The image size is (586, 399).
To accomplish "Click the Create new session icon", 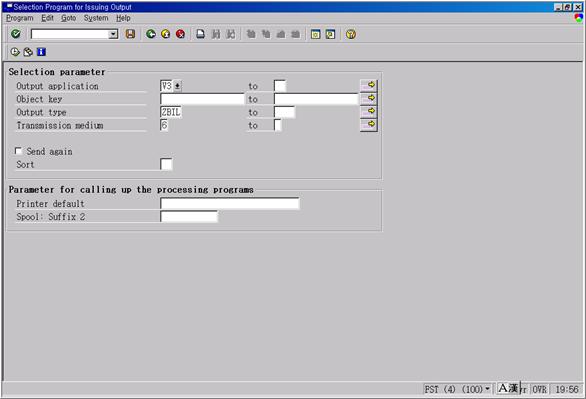I will click(315, 34).
